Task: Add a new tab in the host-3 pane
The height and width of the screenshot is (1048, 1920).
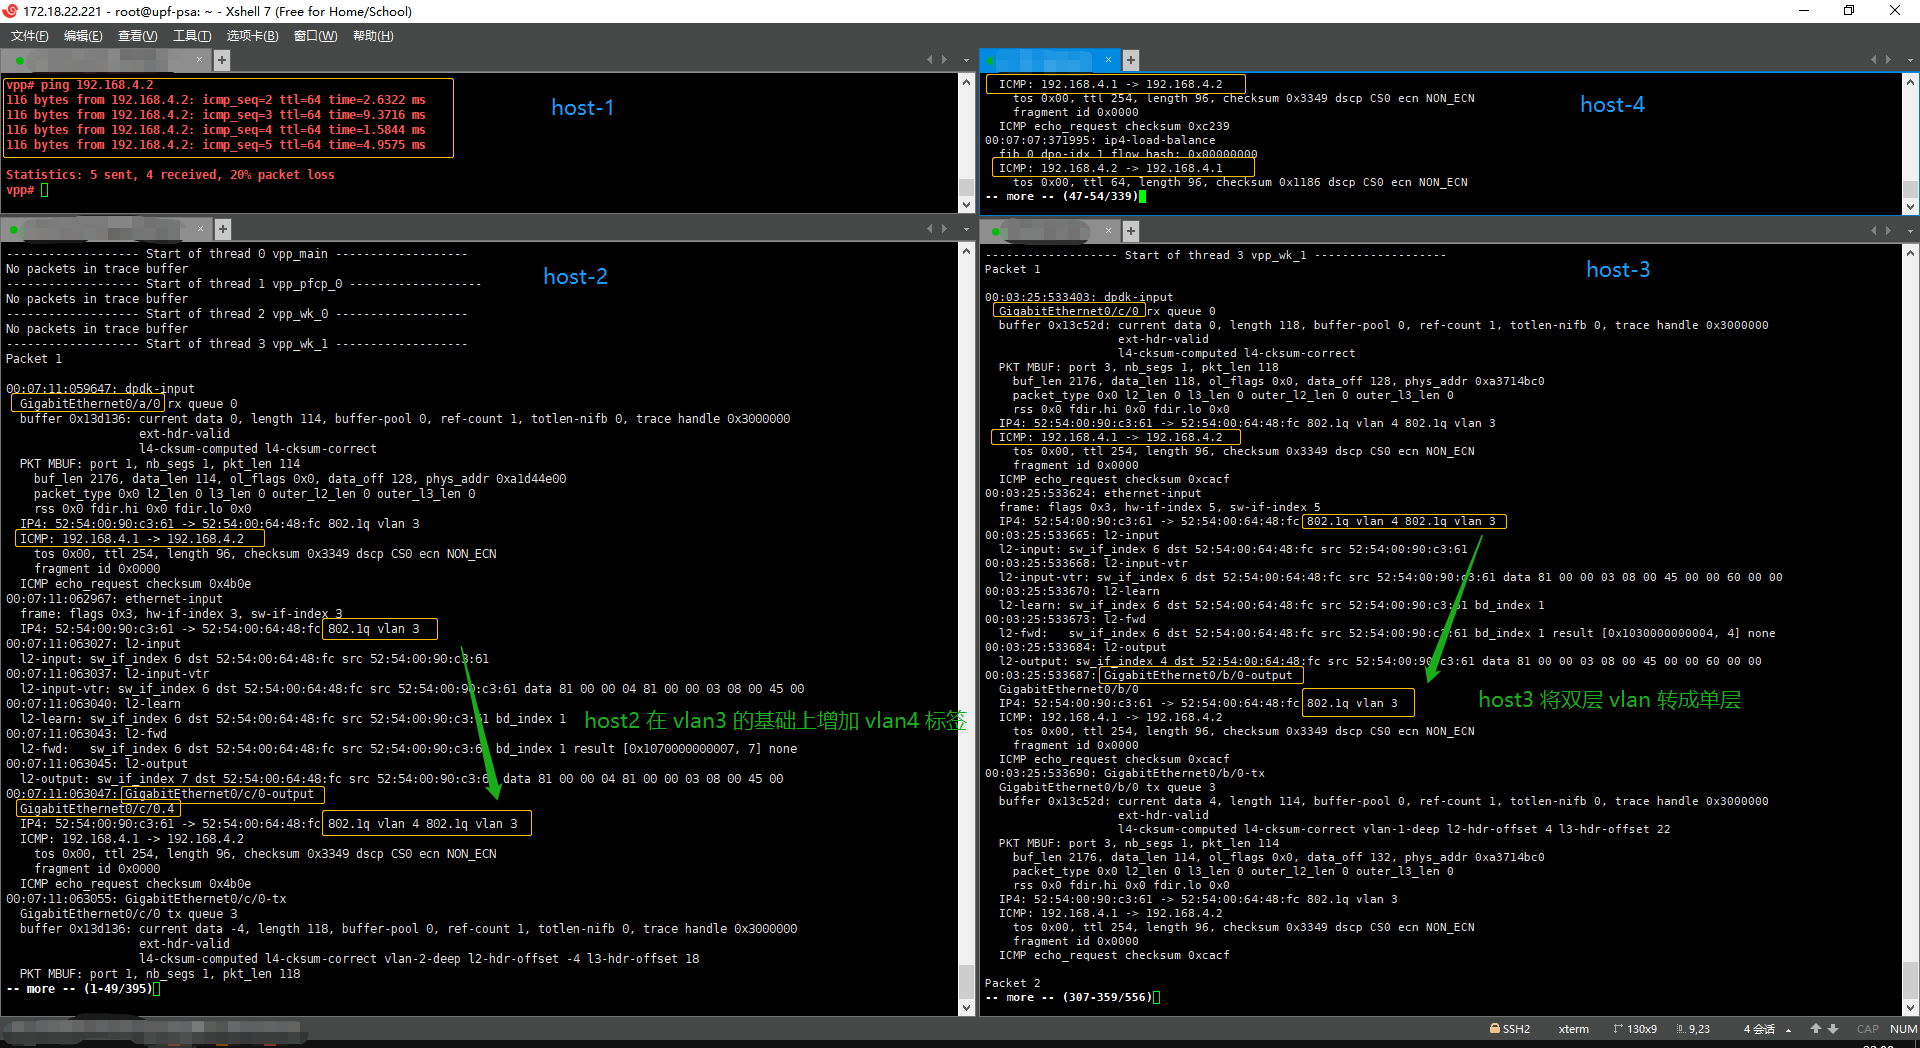Action: point(1131,231)
